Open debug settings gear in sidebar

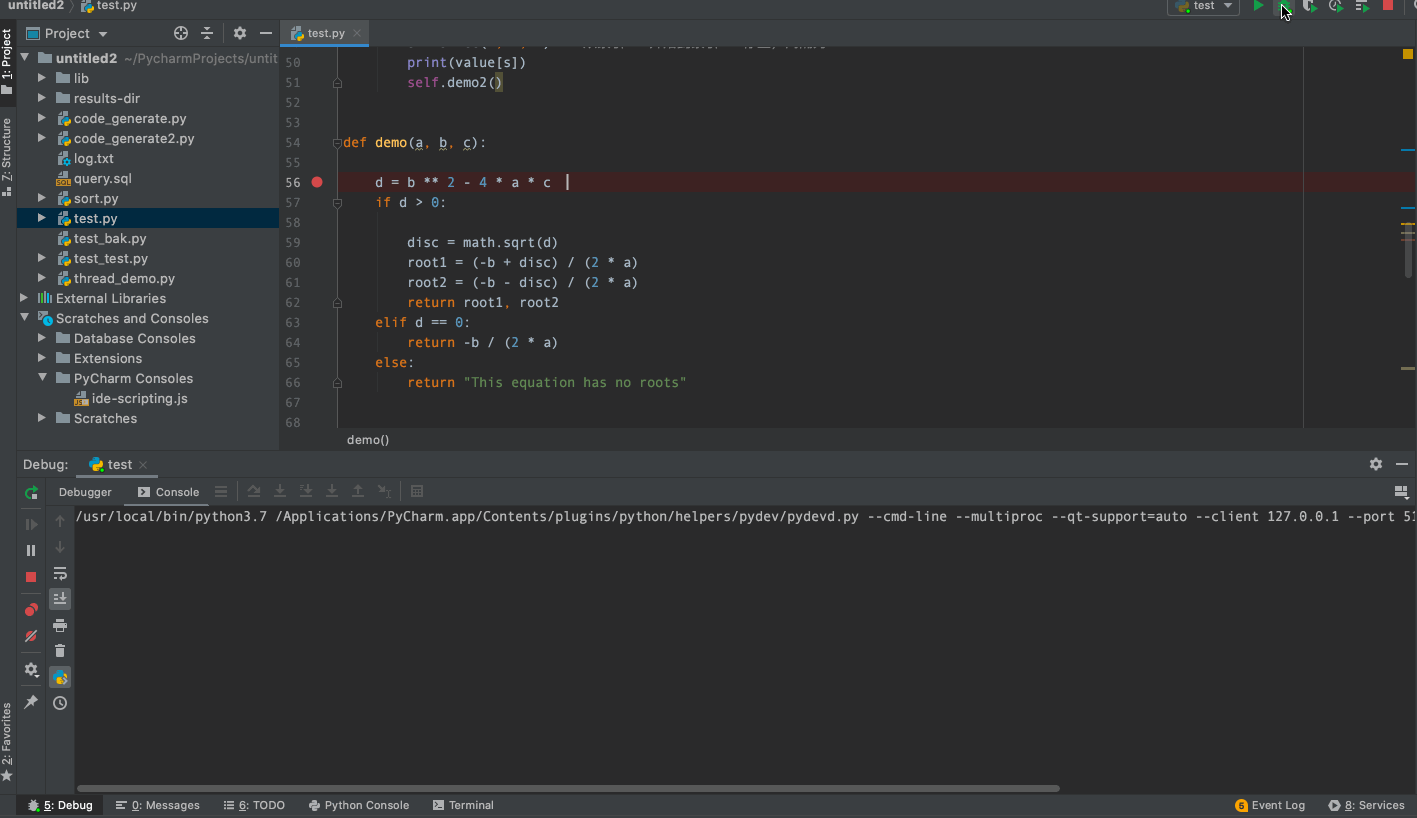(31, 670)
